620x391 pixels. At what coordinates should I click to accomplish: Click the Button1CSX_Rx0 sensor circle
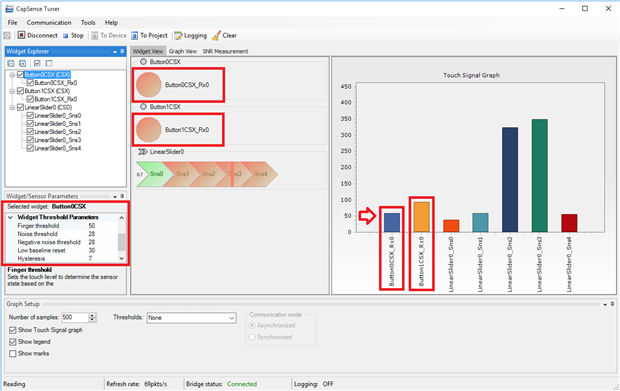click(x=149, y=129)
